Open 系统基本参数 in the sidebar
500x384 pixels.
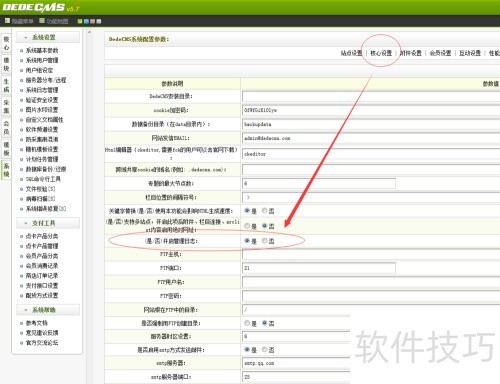pos(42,50)
